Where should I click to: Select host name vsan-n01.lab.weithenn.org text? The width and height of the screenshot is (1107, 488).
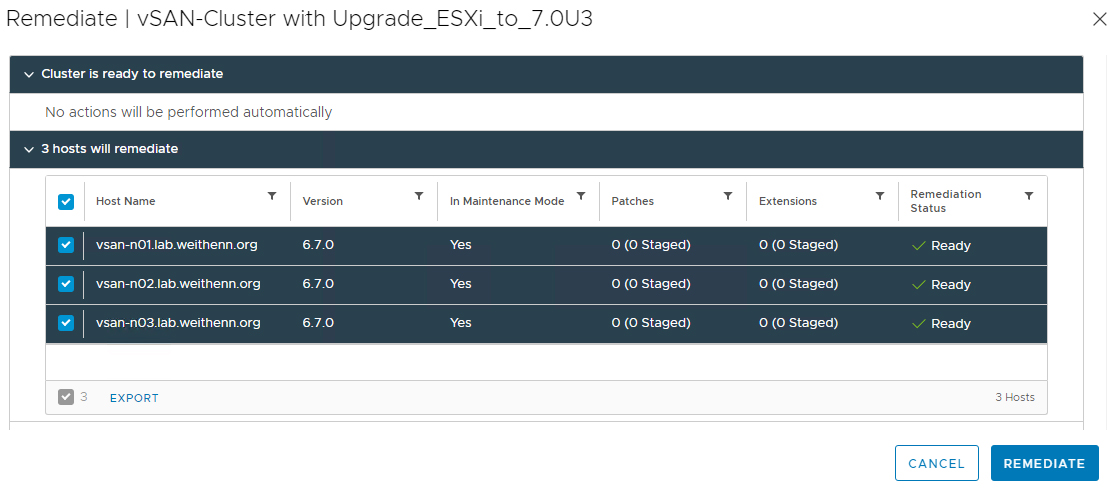pyautogui.click(x=176, y=245)
